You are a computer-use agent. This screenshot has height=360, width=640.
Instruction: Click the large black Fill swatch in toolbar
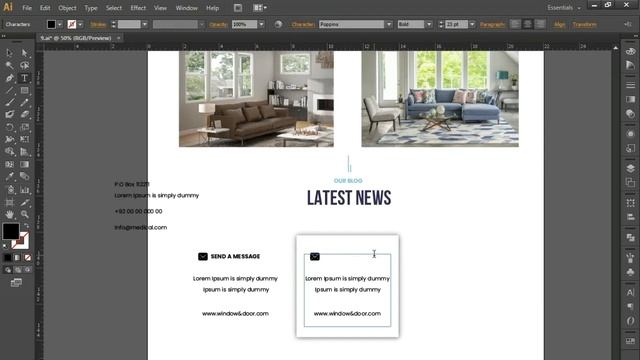click(x=11, y=231)
